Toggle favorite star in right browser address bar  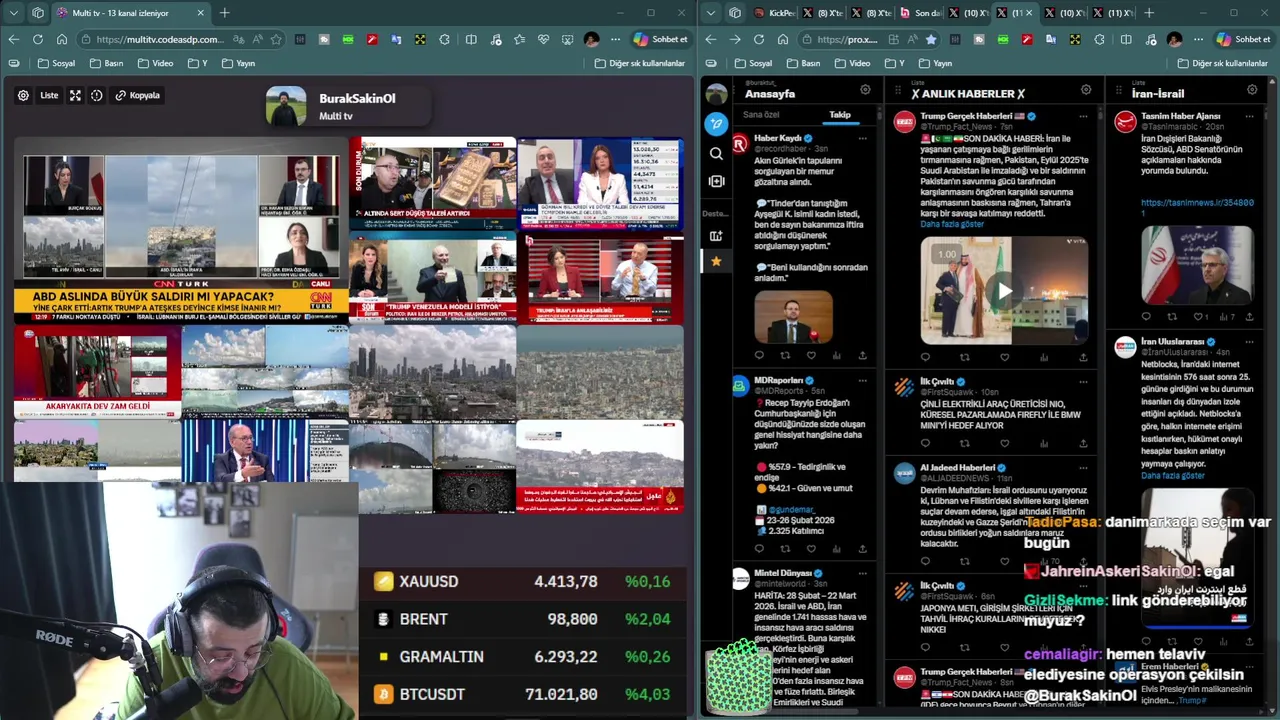[x=931, y=39]
